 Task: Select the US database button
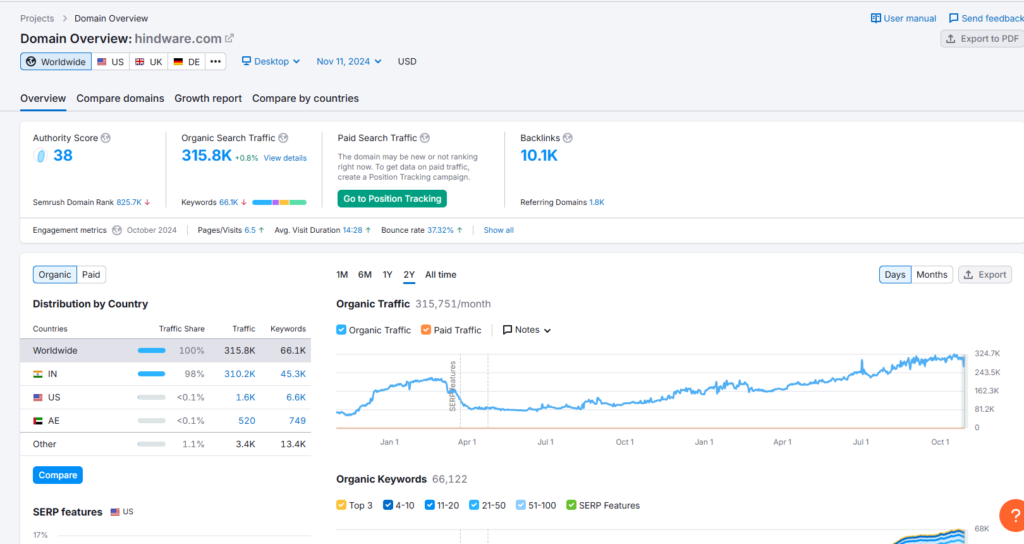click(110, 61)
